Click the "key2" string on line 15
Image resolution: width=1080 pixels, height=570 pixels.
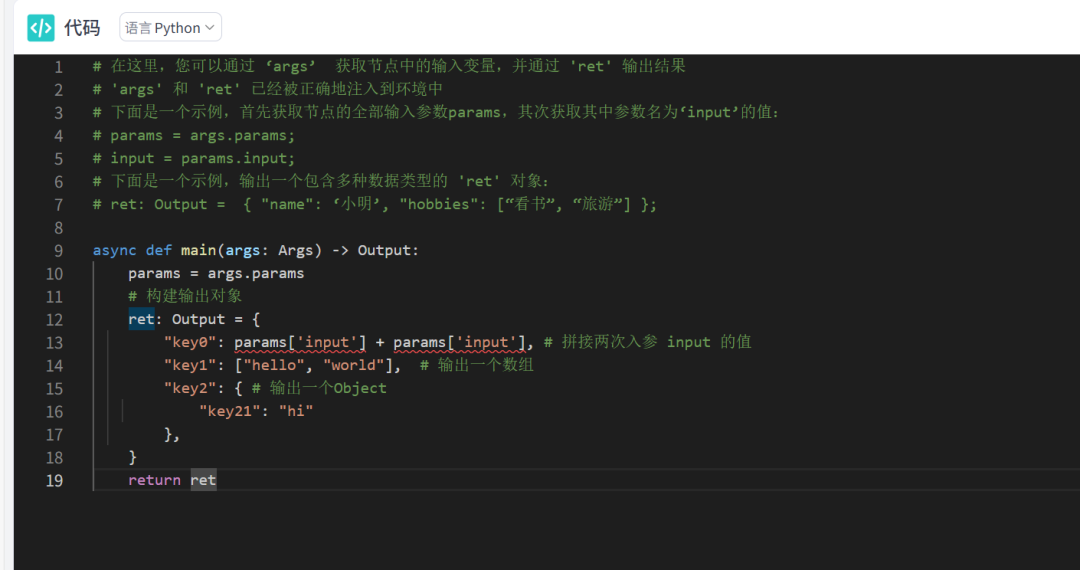(x=190, y=388)
